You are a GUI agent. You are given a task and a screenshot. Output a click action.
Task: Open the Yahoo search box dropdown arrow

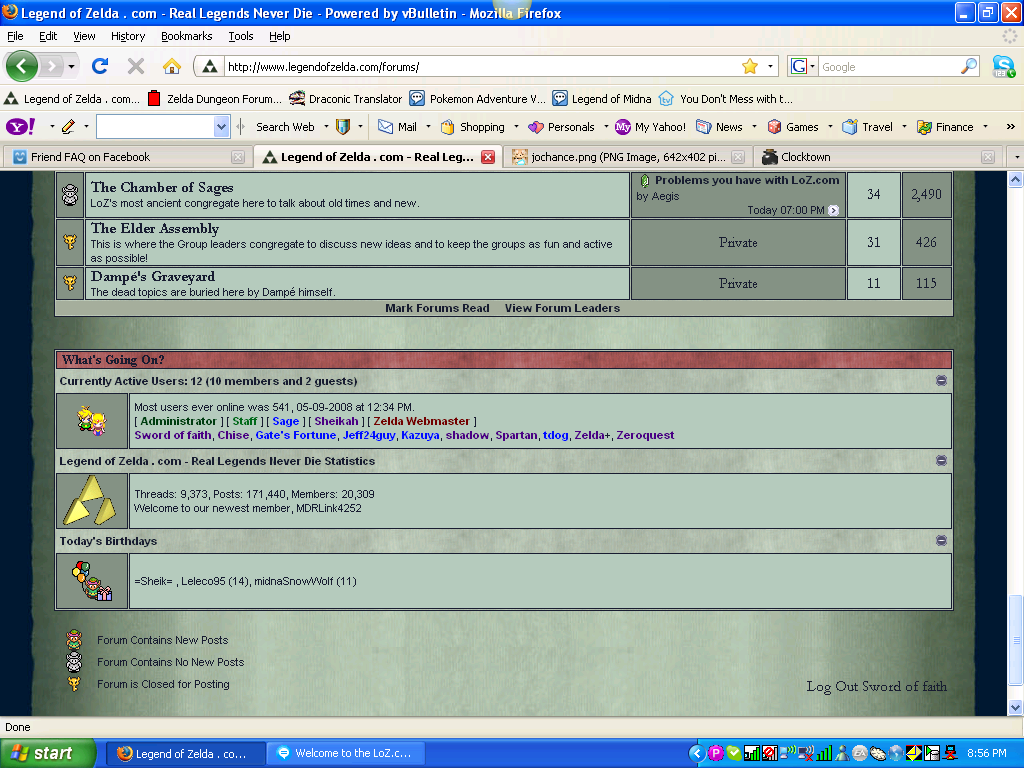point(221,127)
